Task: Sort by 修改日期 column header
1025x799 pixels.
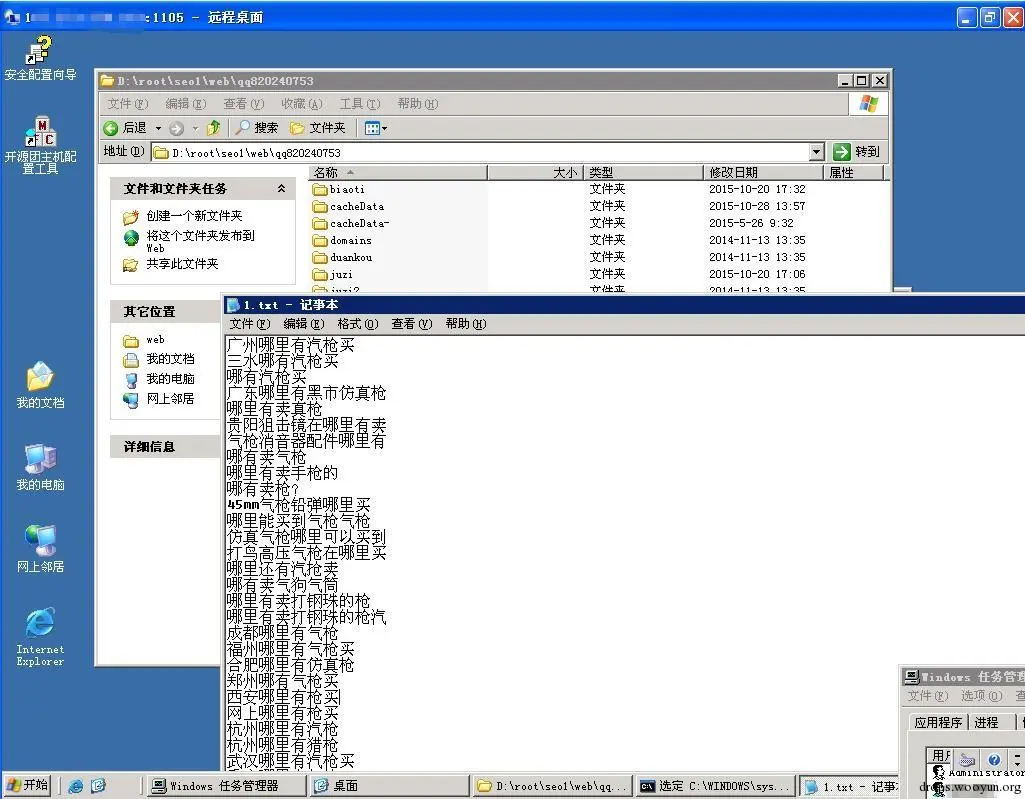Action: 764,173
